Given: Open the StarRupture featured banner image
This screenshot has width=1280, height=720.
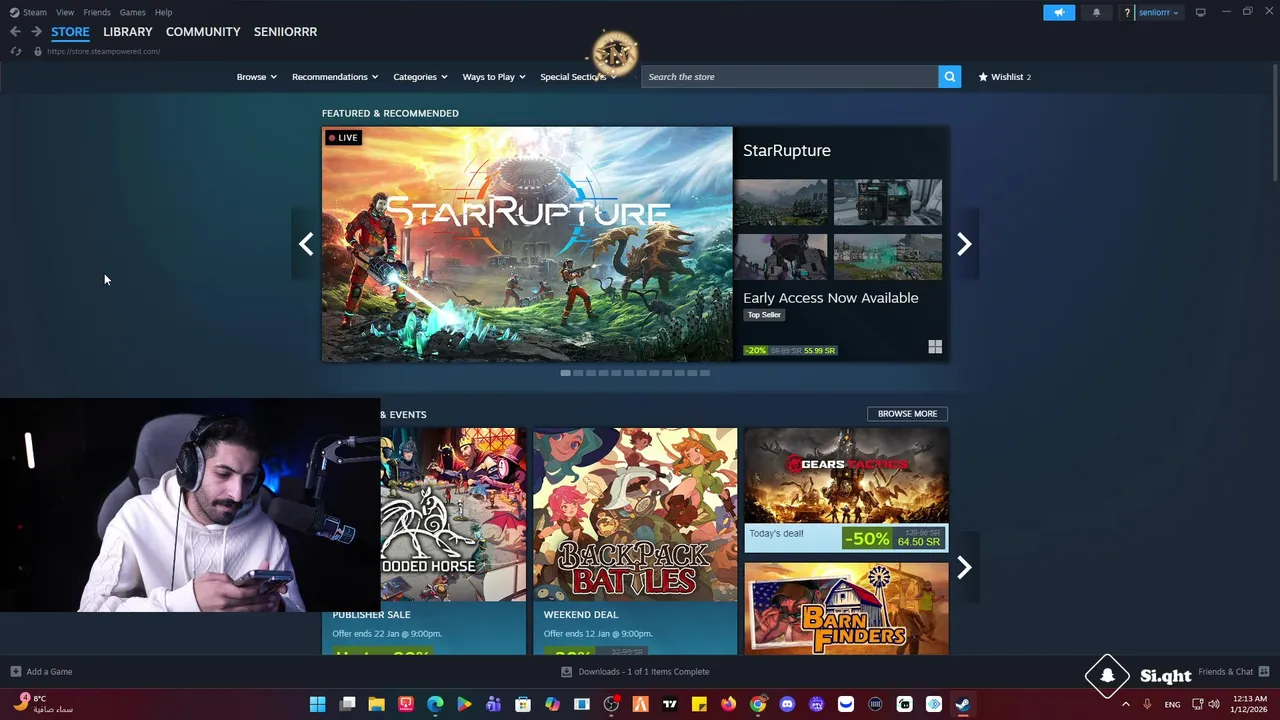Looking at the screenshot, I should (527, 244).
